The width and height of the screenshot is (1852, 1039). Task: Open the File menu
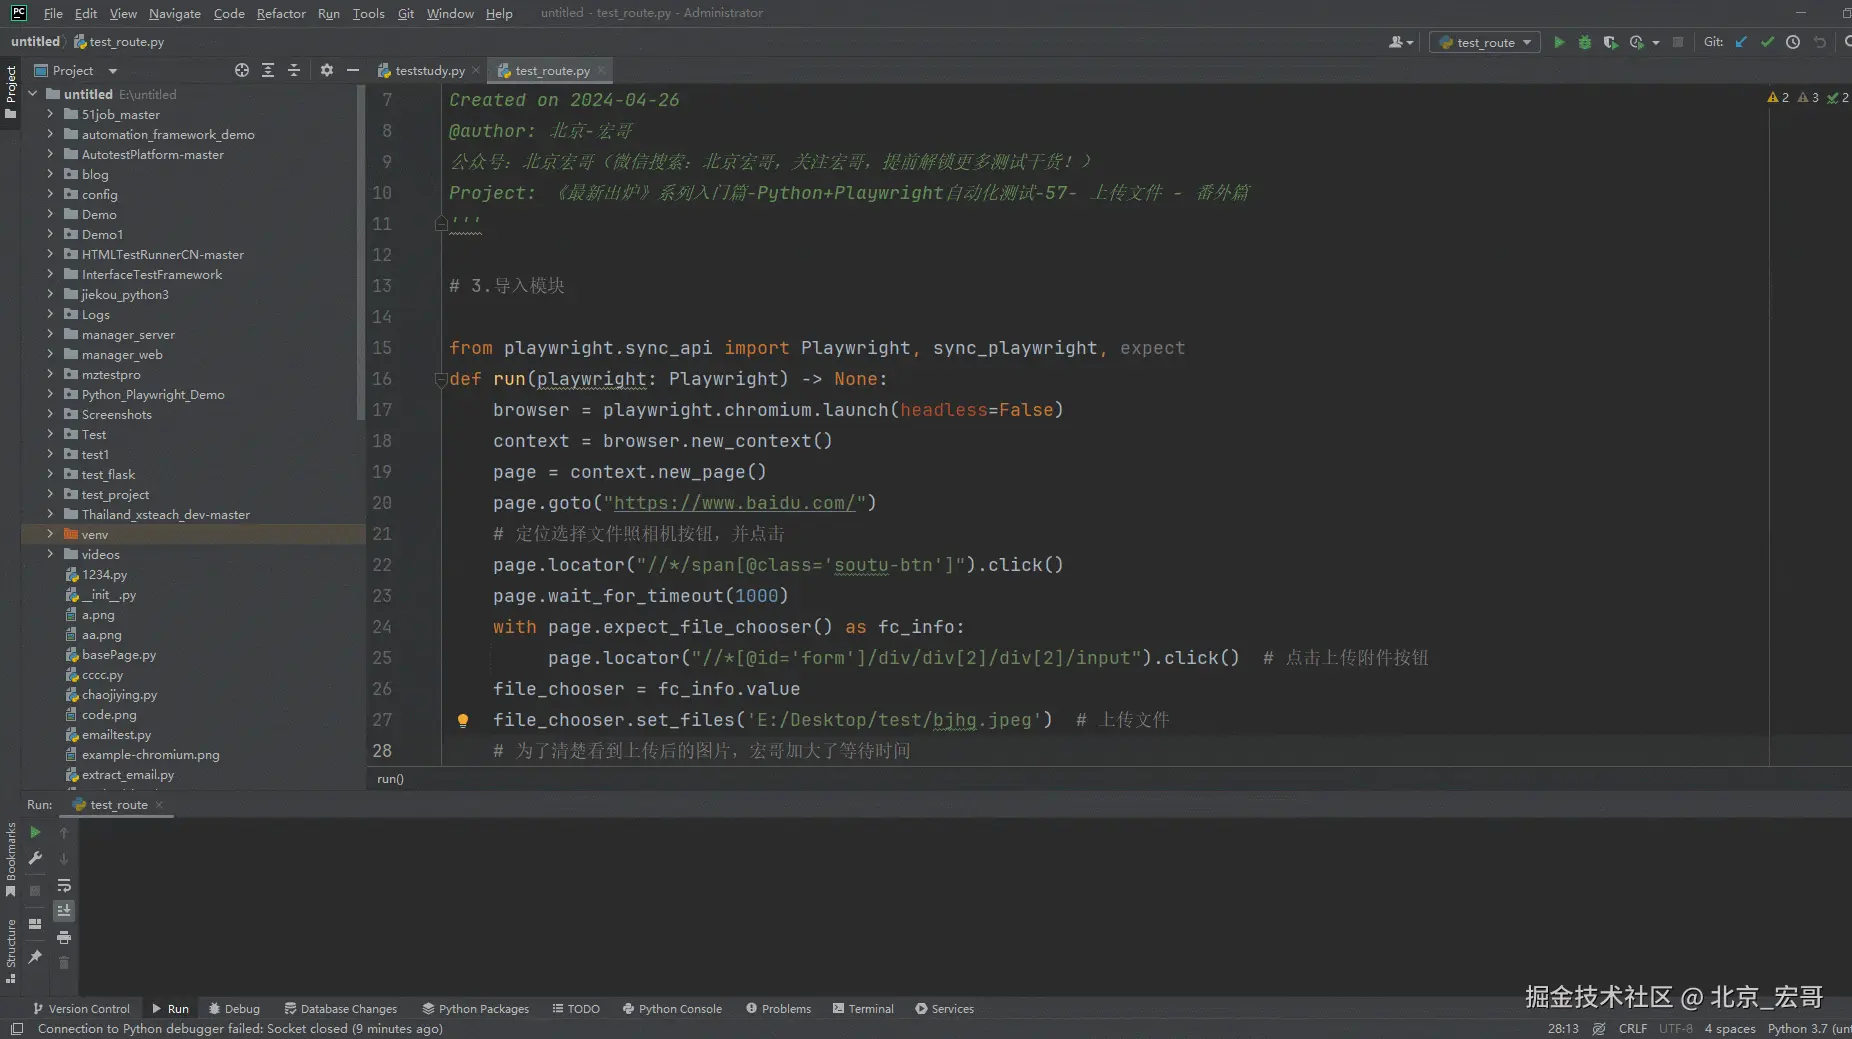coord(53,13)
